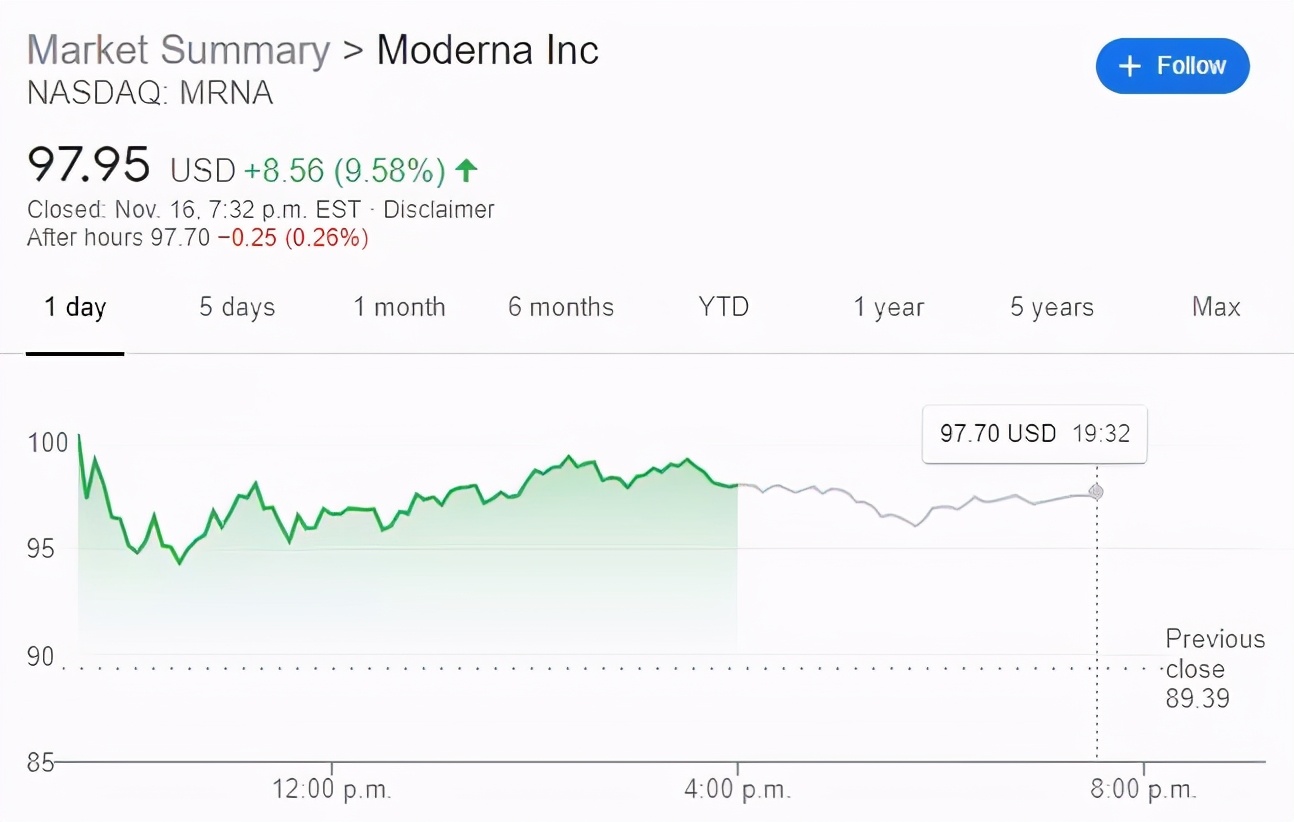Select the 1 day tab
Screen dimensions: 1294x822
pos(75,307)
